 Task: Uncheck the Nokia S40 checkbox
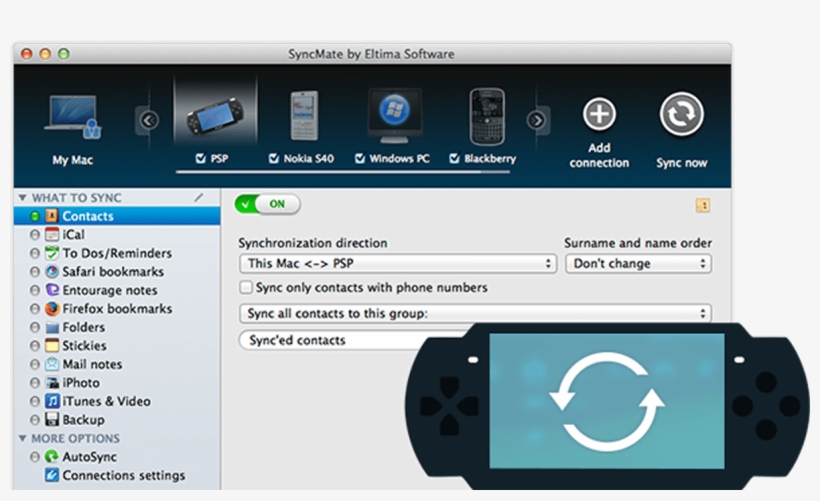[274, 158]
